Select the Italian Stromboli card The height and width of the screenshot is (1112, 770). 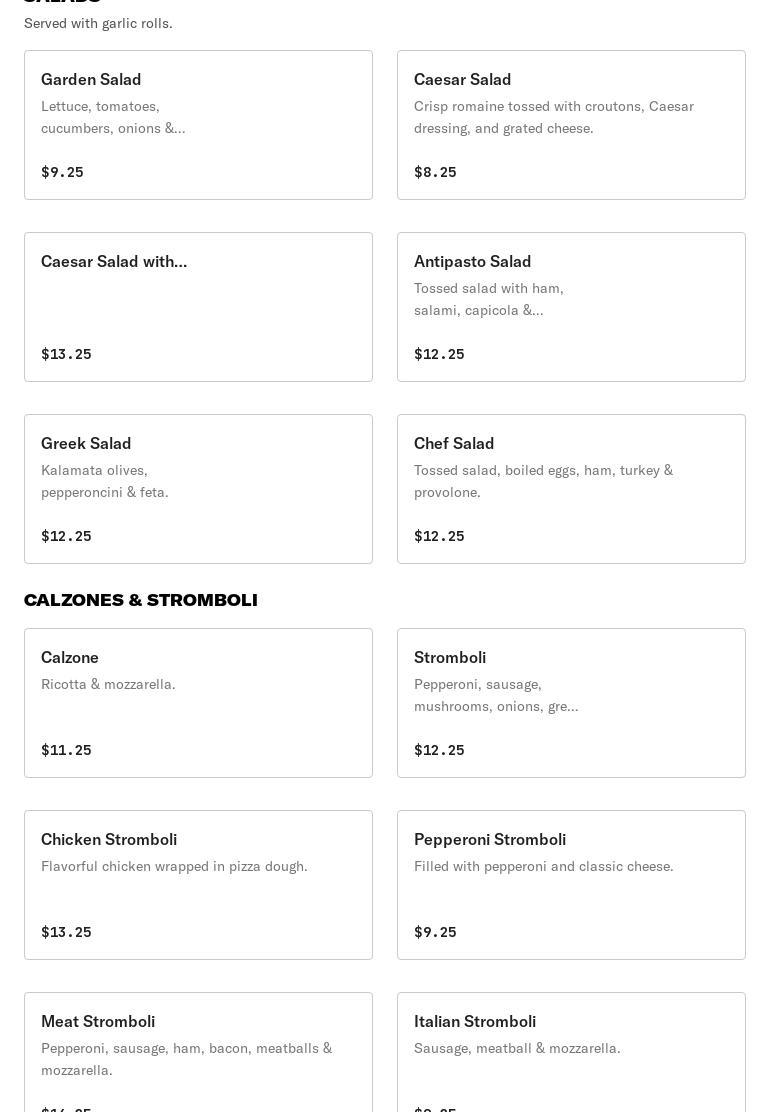click(571, 1052)
